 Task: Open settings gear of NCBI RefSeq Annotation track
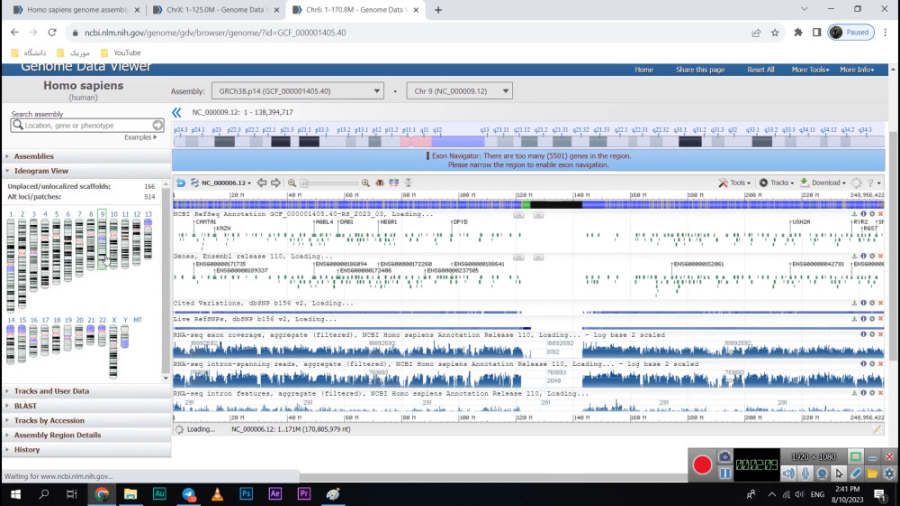coord(872,214)
